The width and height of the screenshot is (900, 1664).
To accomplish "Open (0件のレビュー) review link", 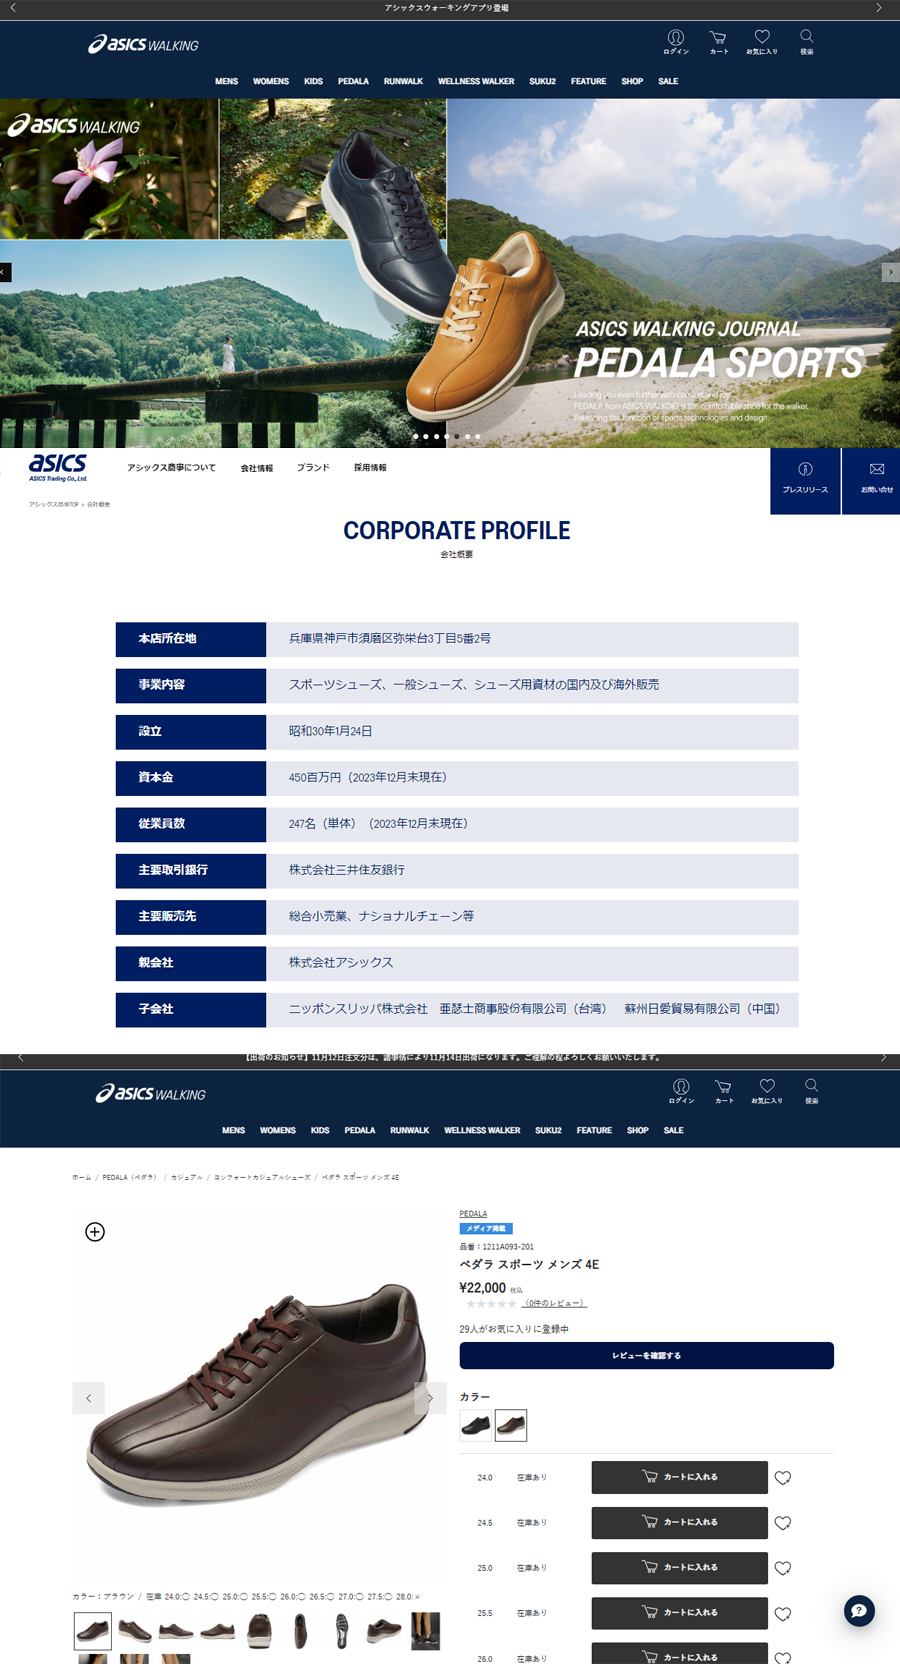I will click(x=556, y=1303).
